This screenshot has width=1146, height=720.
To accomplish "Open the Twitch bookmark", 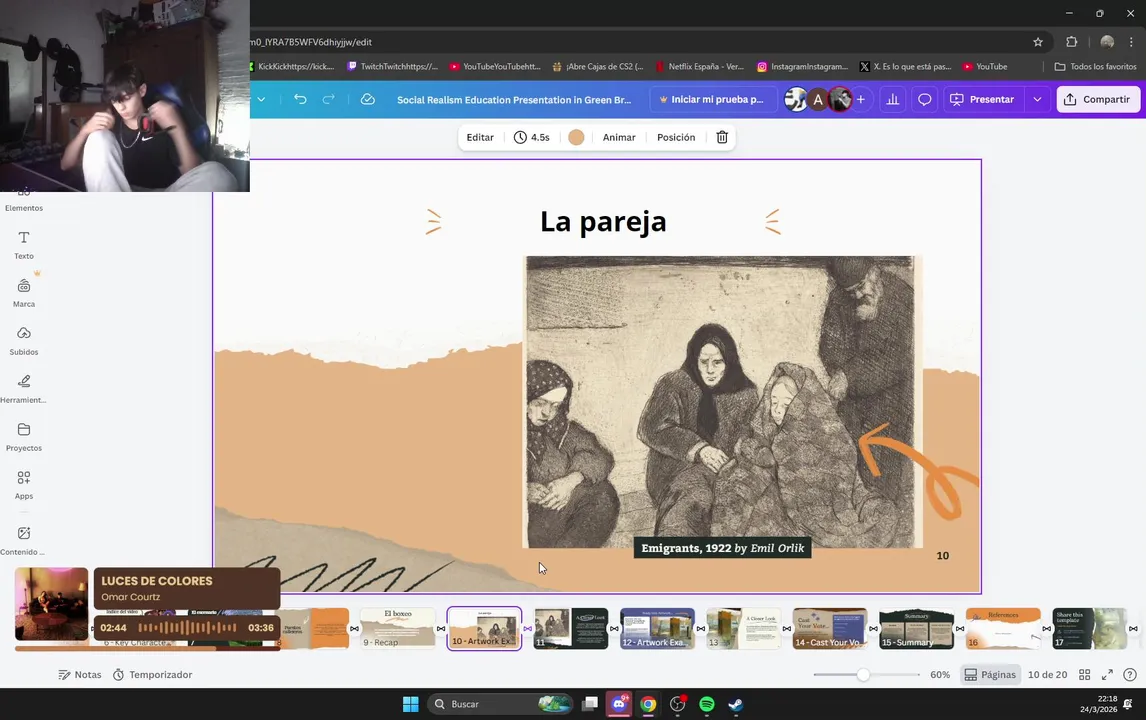I will [392, 67].
